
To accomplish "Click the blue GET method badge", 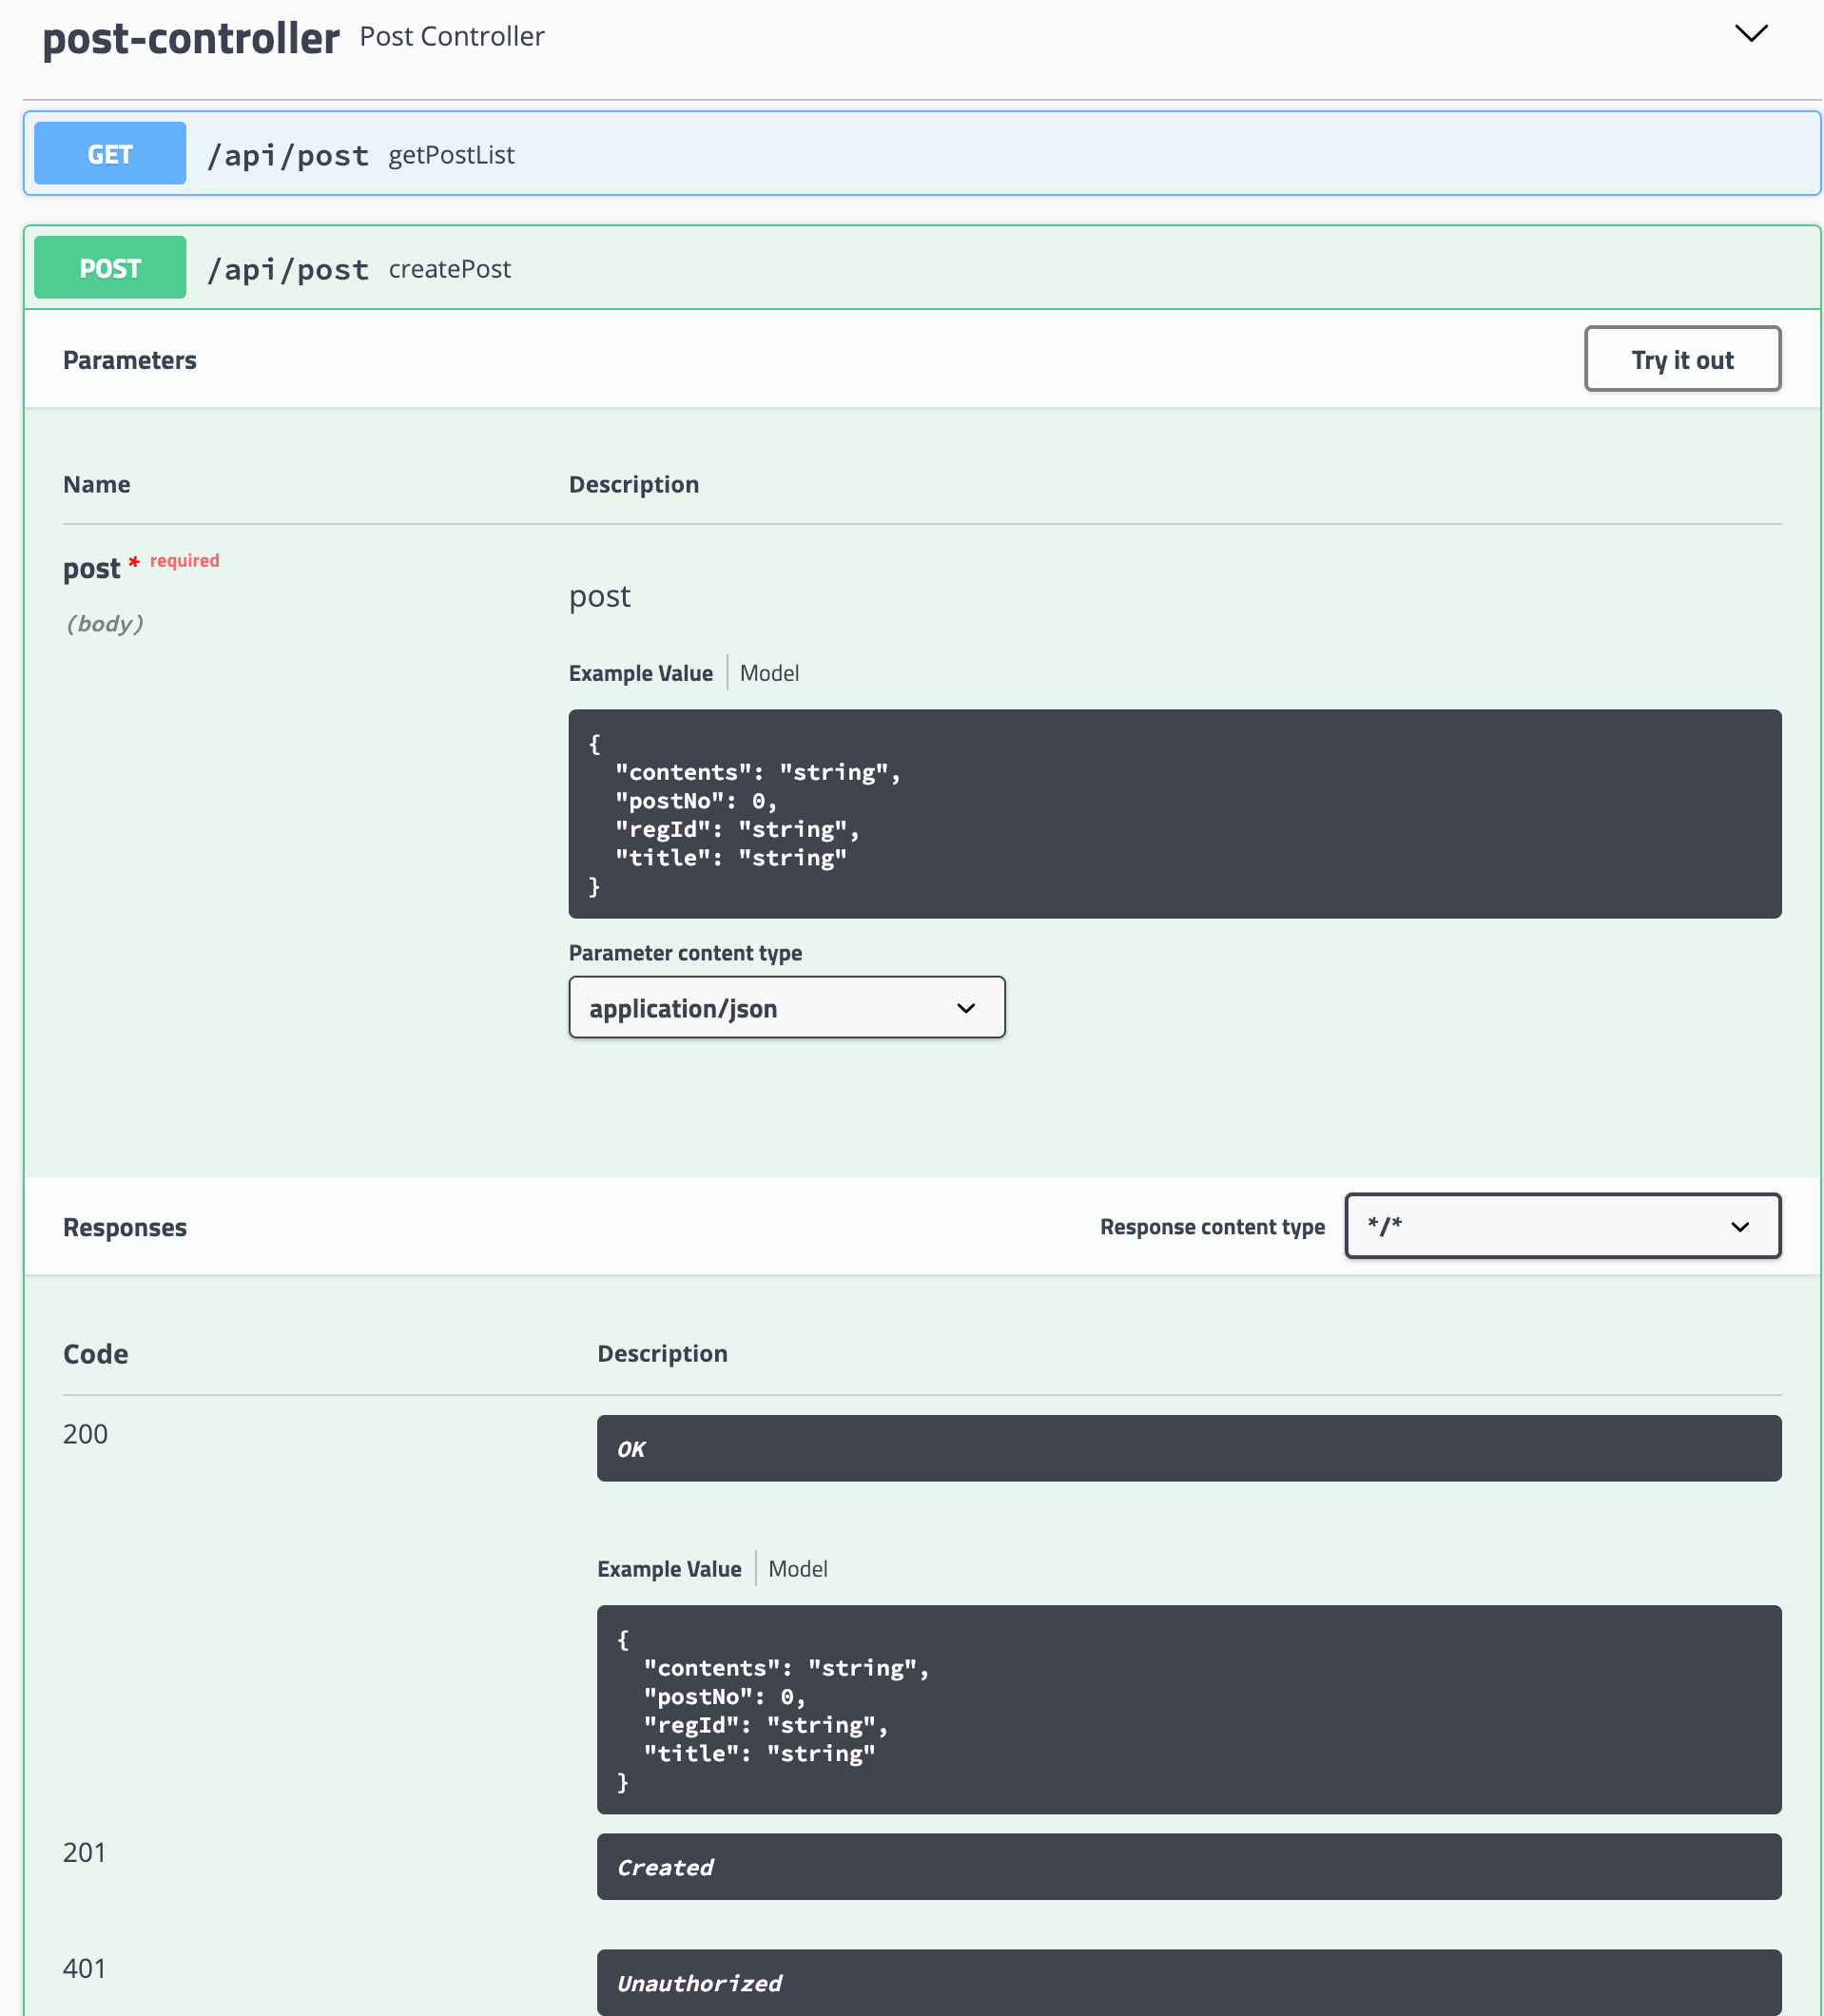I will 110,154.
